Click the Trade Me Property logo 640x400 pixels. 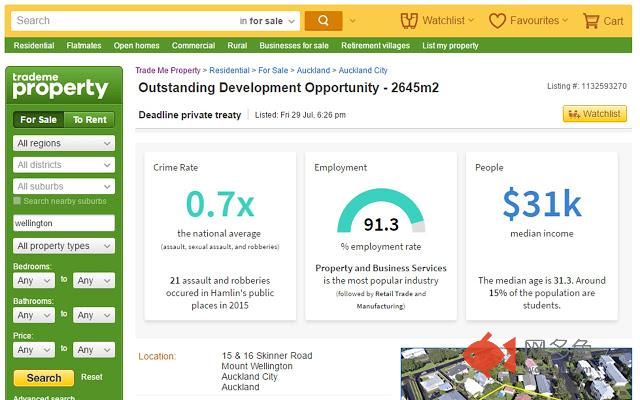[x=60, y=86]
